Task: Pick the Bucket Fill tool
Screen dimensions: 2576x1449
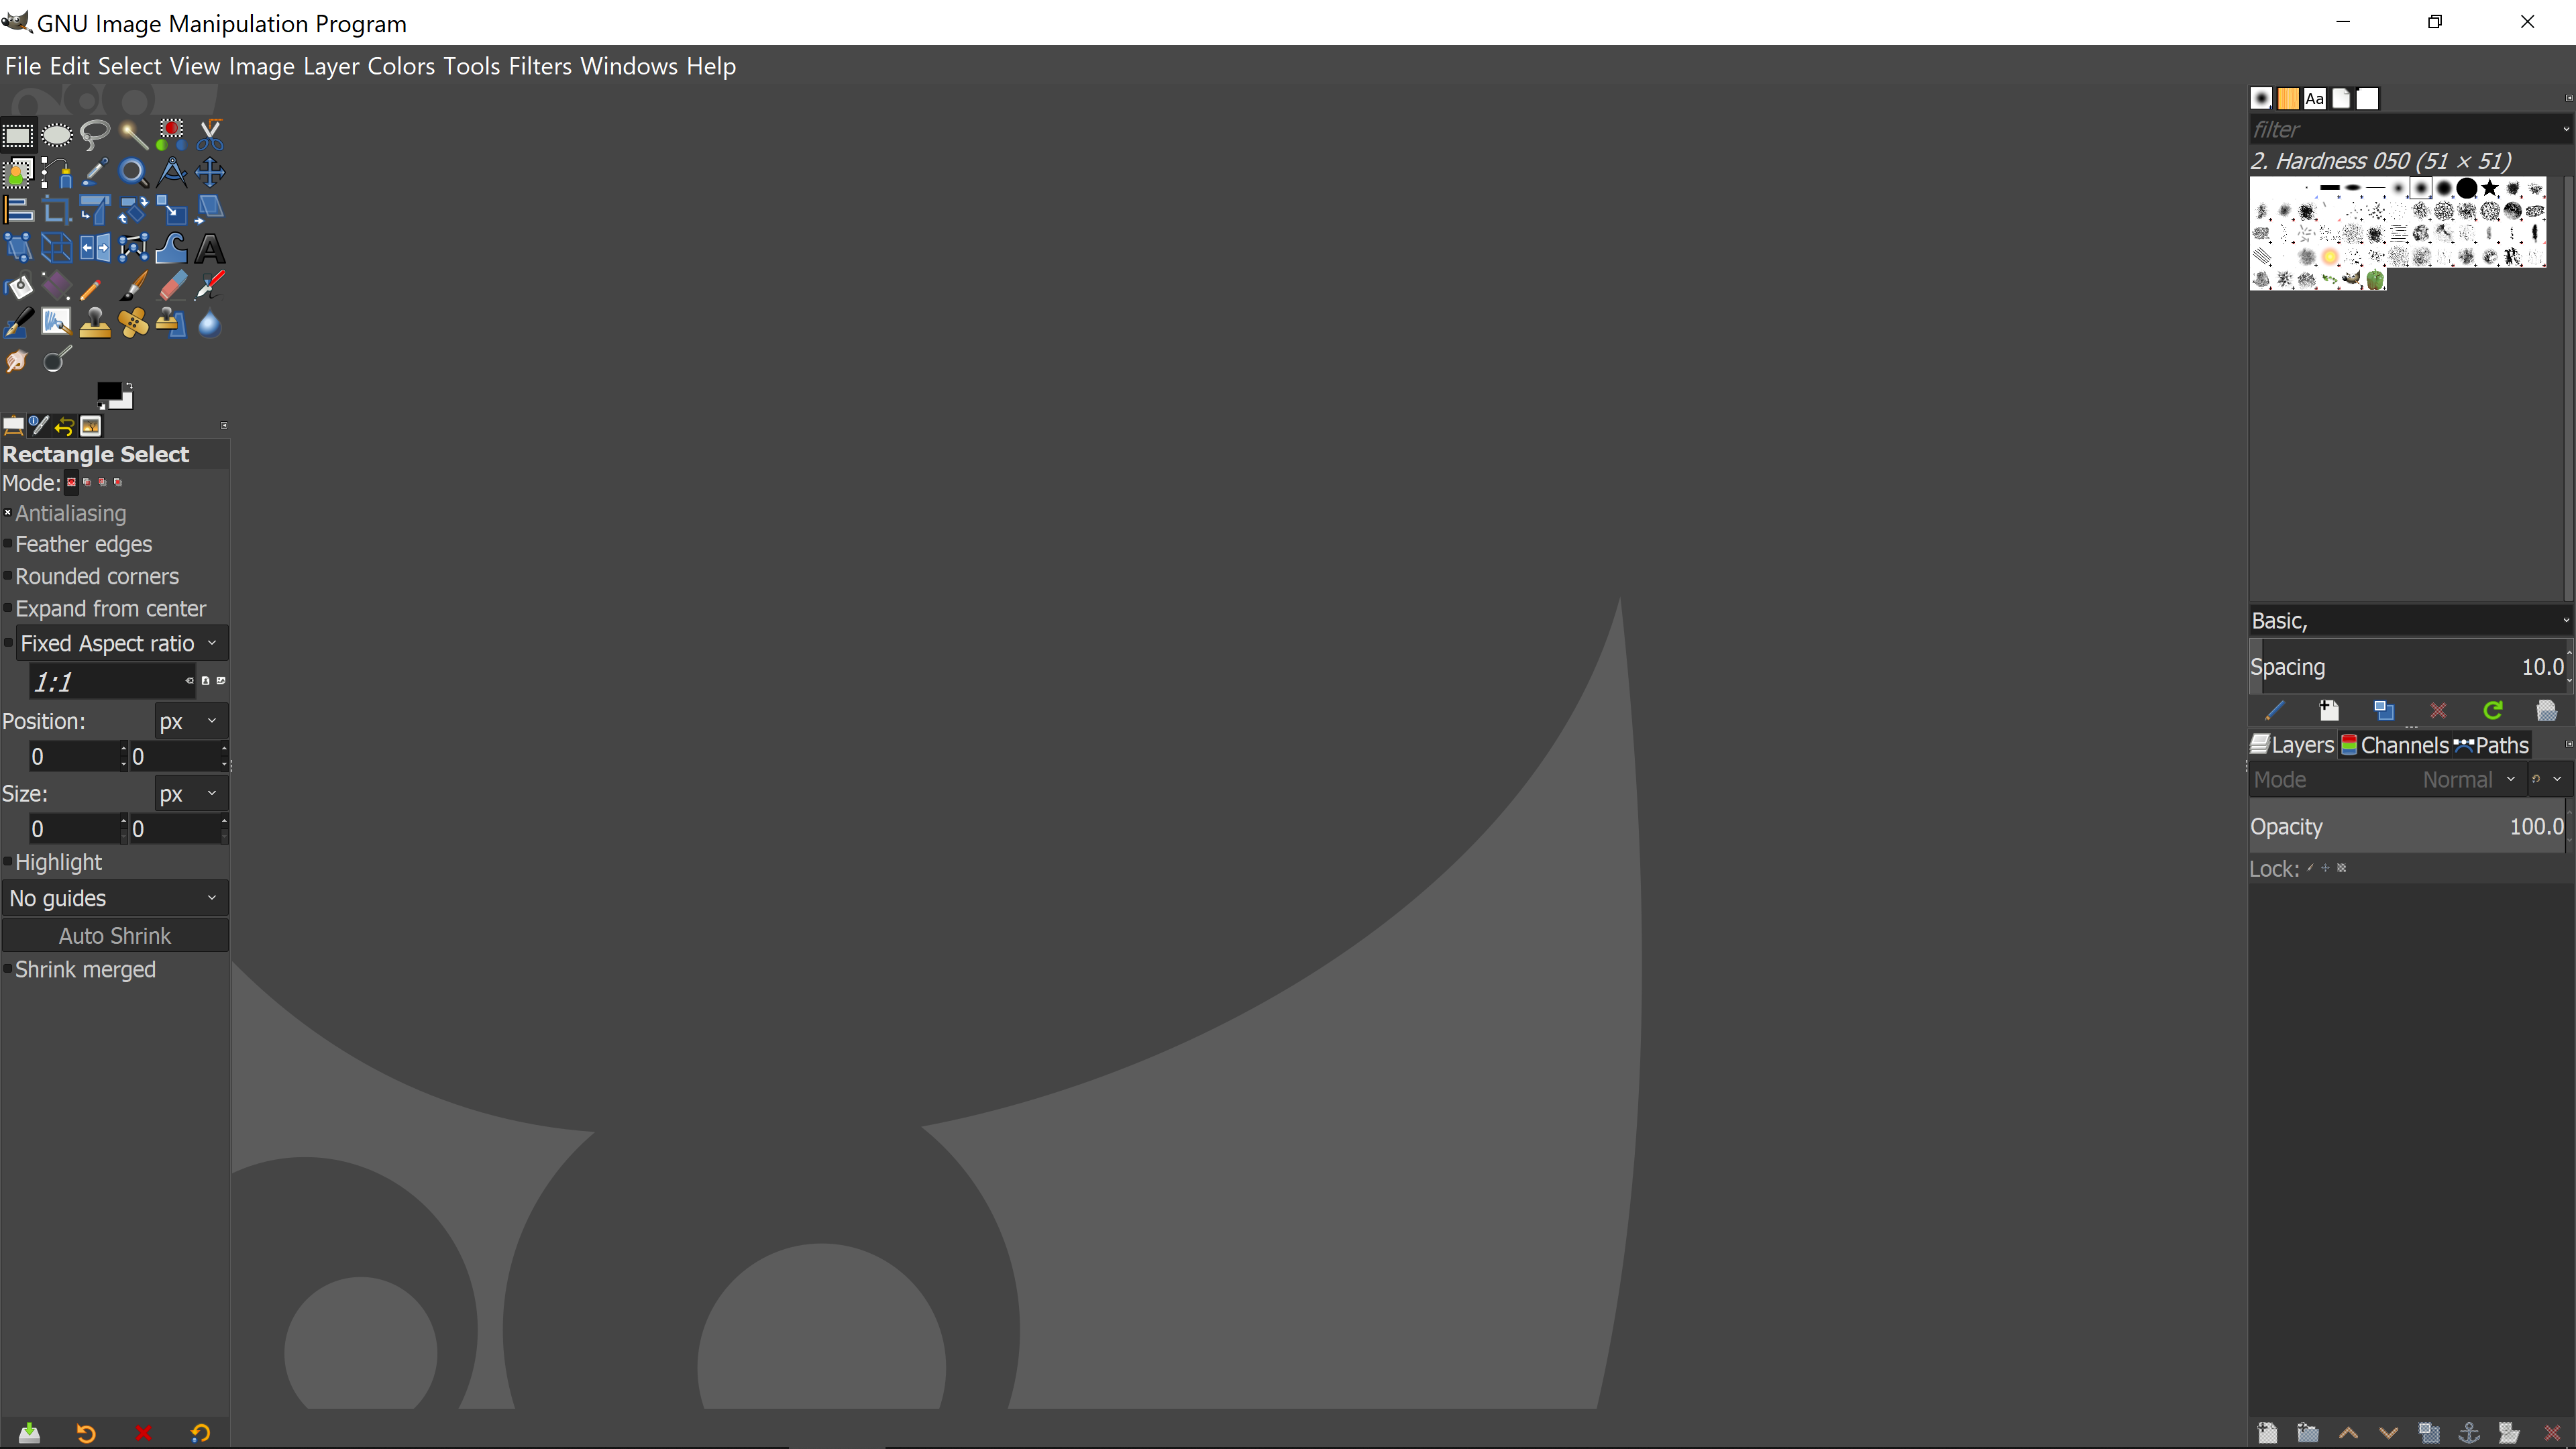Action: 18,287
